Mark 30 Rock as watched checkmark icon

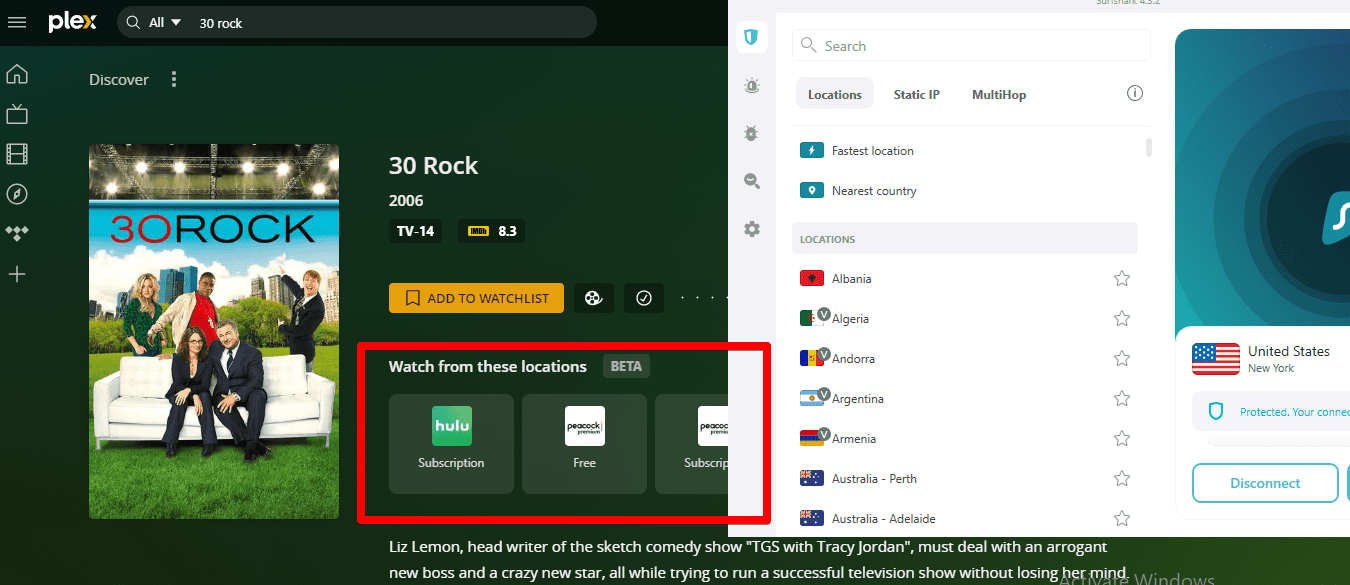click(x=644, y=298)
